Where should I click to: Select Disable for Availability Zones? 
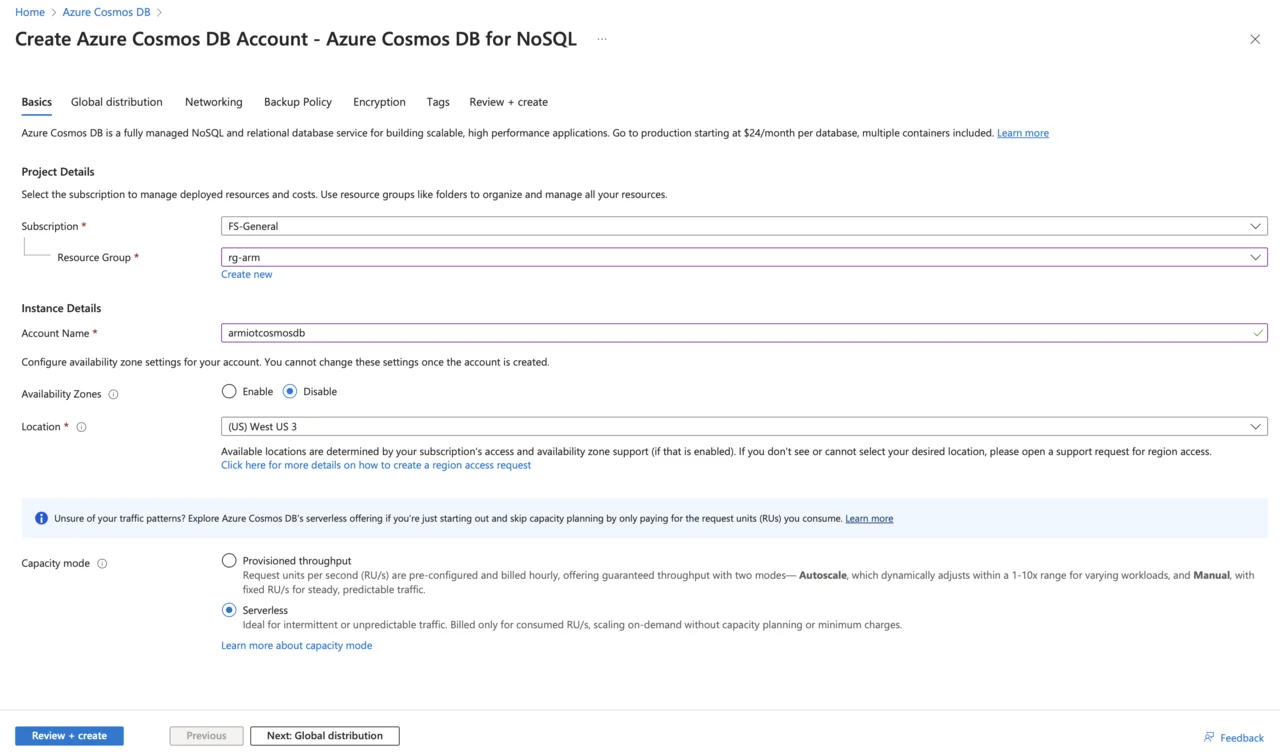point(290,392)
